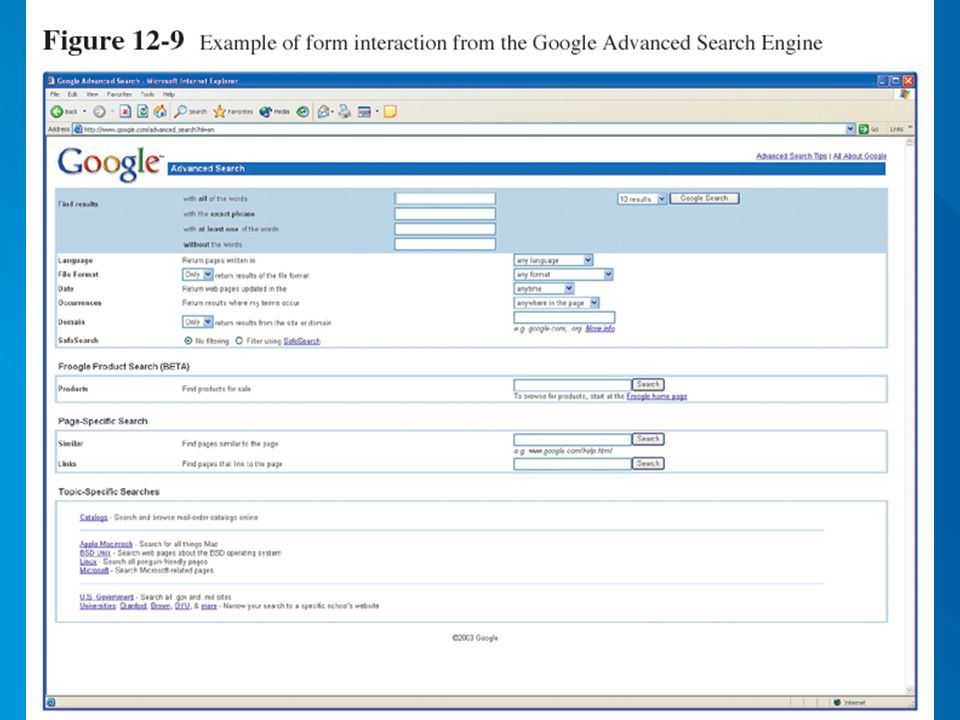This screenshot has height=720, width=960.
Task: Open the Microsoft topic link
Action: click(94, 570)
